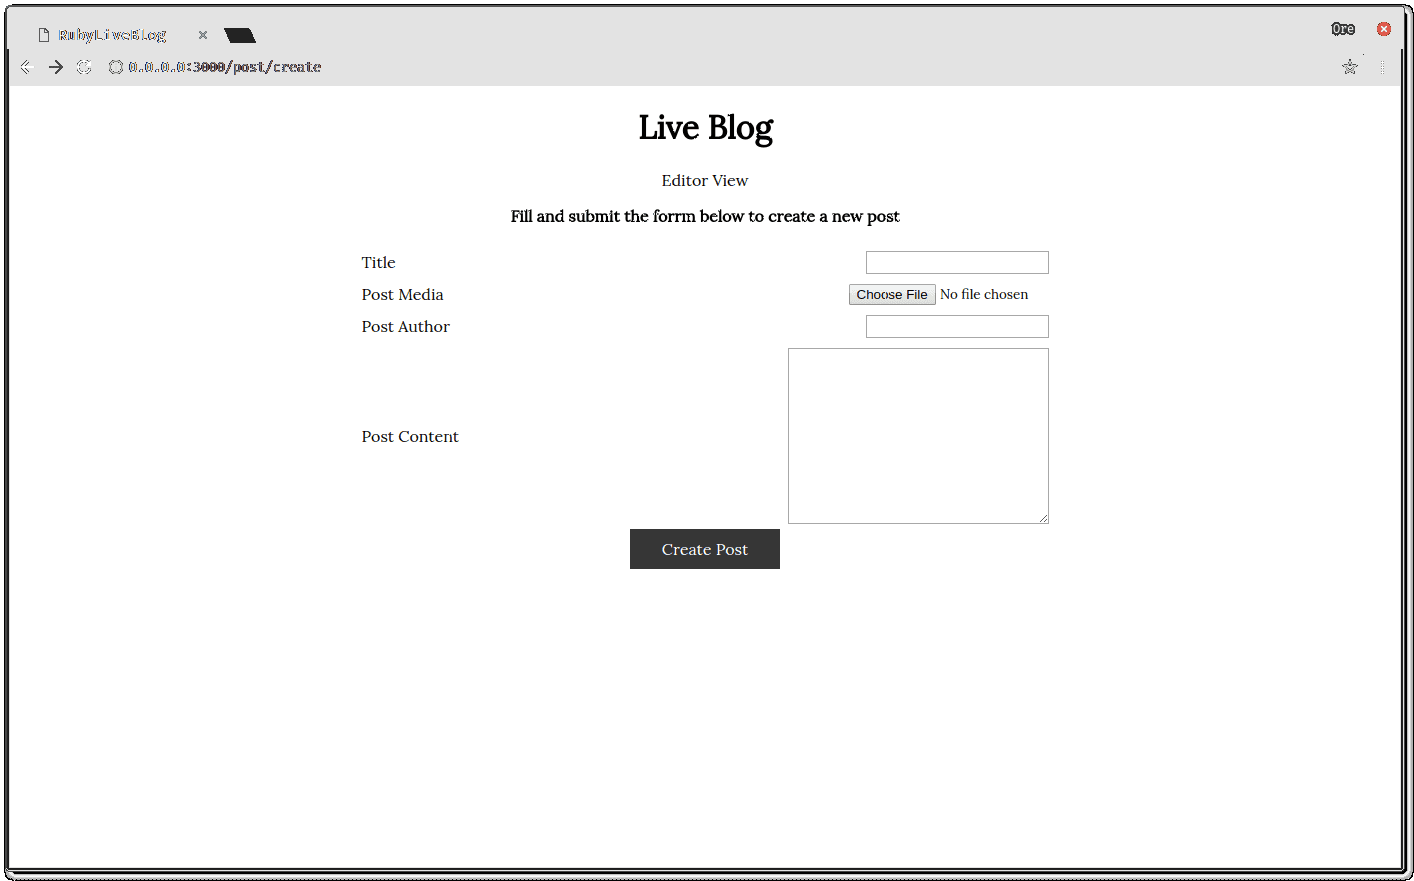Click the address bar showing the create URL
This screenshot has height=881, width=1414.
point(222,67)
